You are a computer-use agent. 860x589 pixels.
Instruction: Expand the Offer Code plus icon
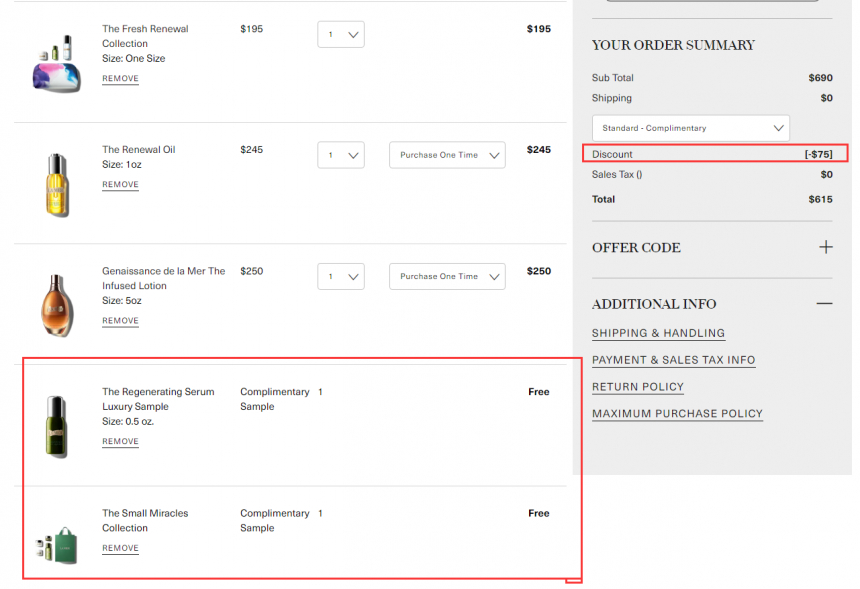(825, 247)
